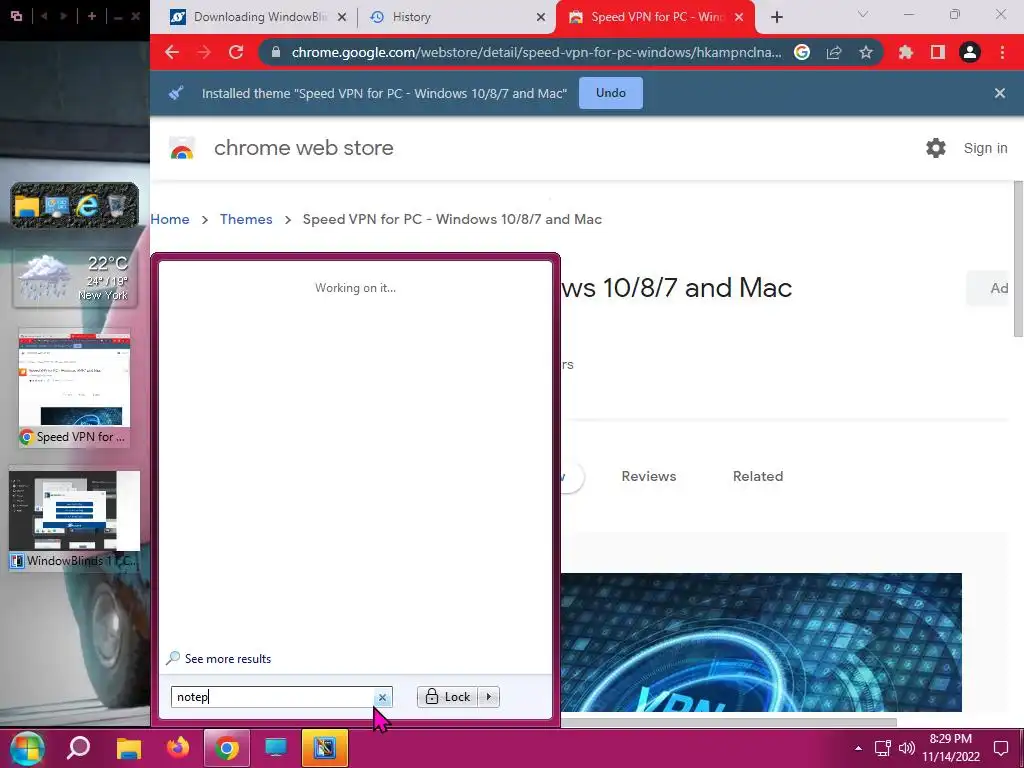Viewport: 1024px width, 768px height.
Task: Open the Related tab
Action: (x=758, y=476)
